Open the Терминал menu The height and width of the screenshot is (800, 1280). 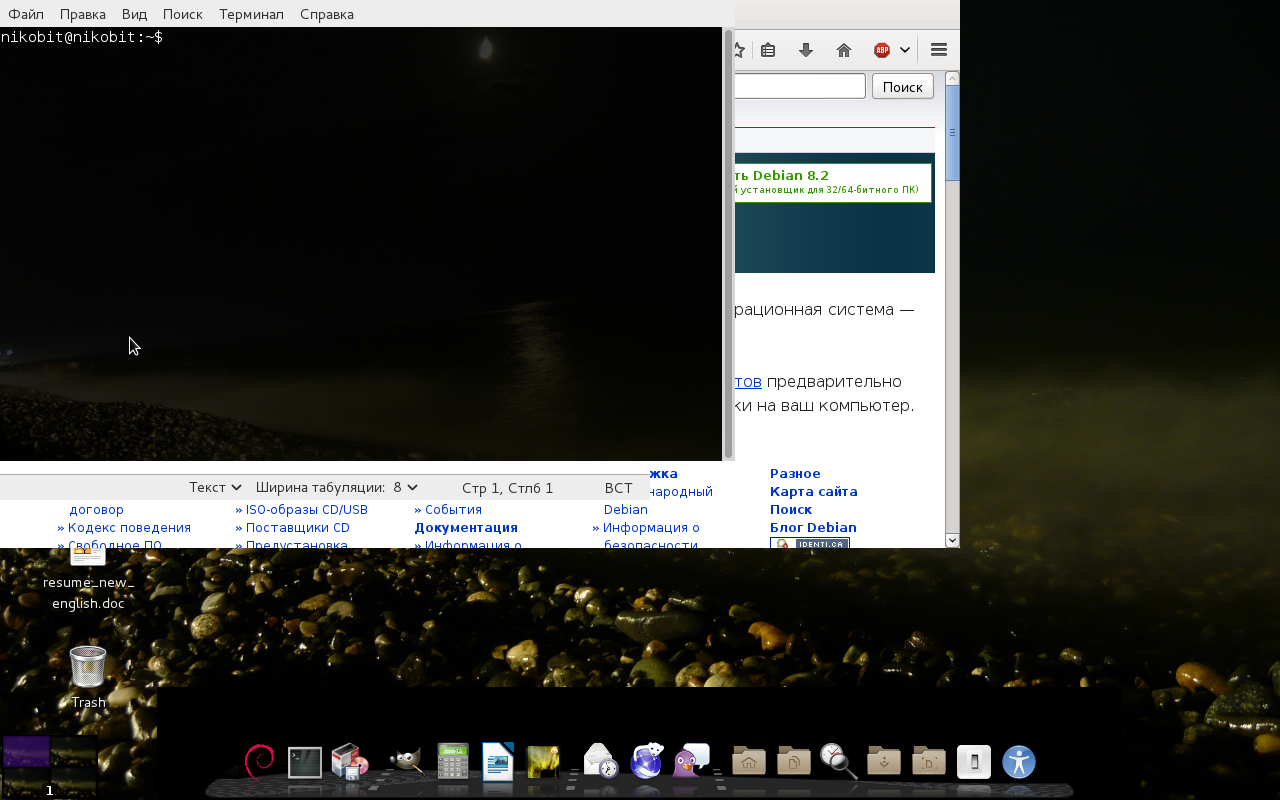(x=251, y=14)
